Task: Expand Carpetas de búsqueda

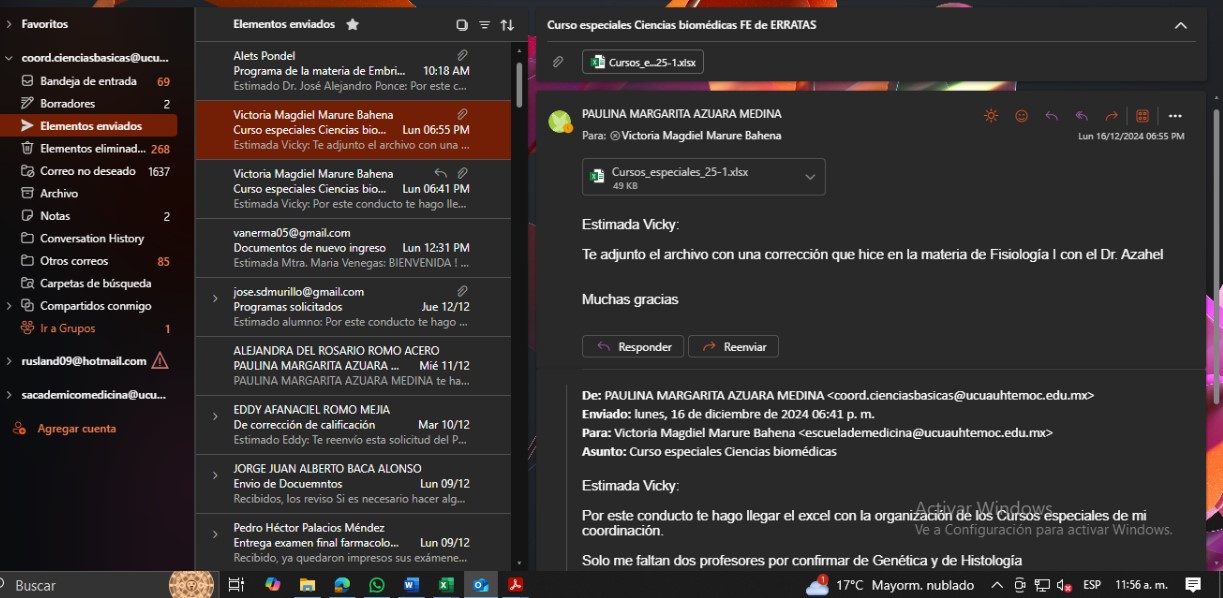Action: (x=95, y=283)
